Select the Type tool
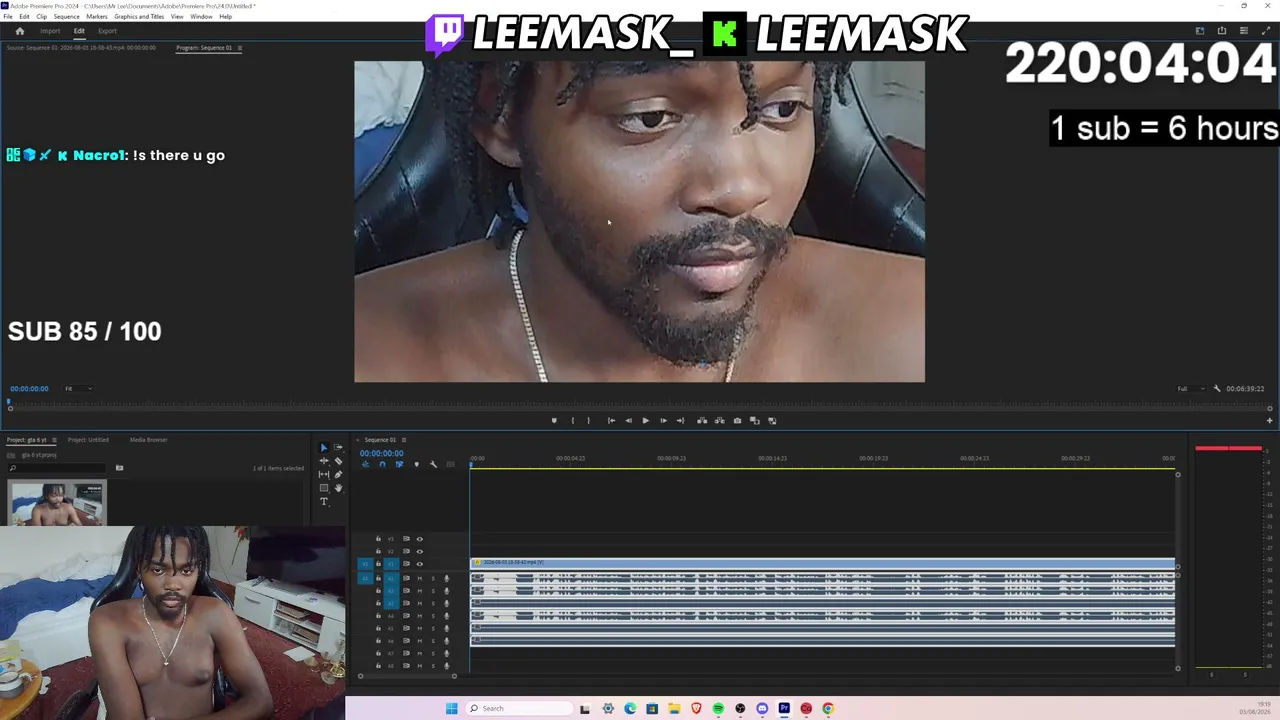This screenshot has width=1280, height=720. [323, 501]
